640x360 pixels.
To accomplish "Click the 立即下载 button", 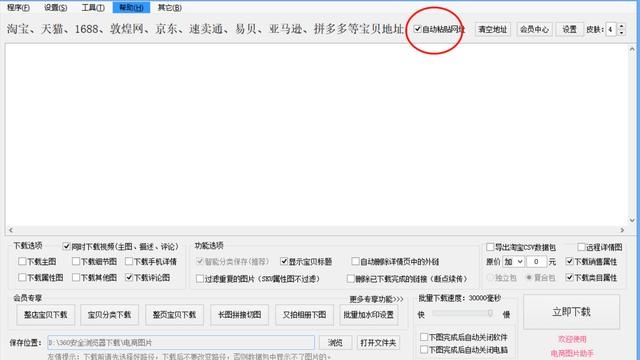I will coord(571,312).
